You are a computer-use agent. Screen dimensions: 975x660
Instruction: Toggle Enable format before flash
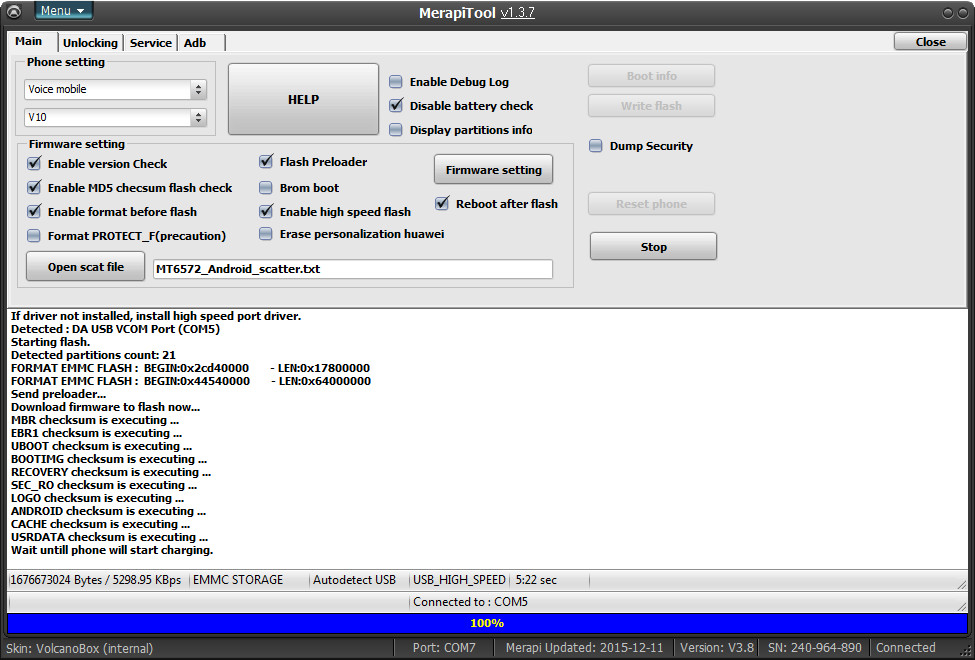tap(34, 212)
